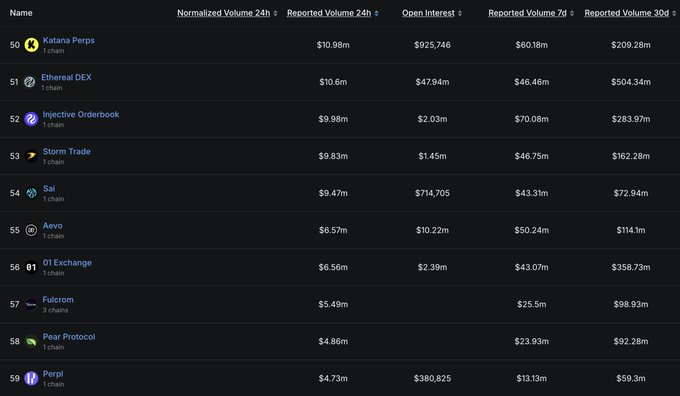
Task: Select Sai 24h volume $9.47m
Action: [333, 193]
